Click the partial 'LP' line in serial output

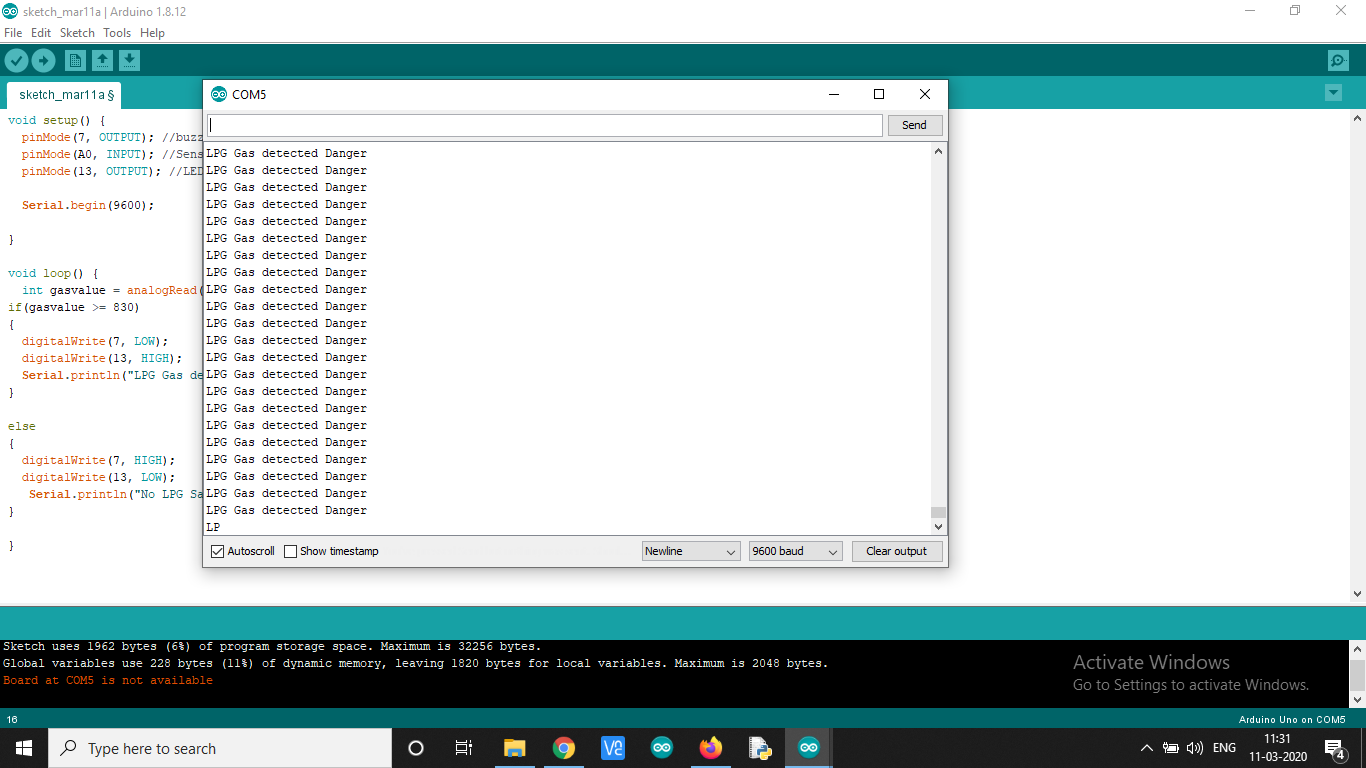point(213,527)
